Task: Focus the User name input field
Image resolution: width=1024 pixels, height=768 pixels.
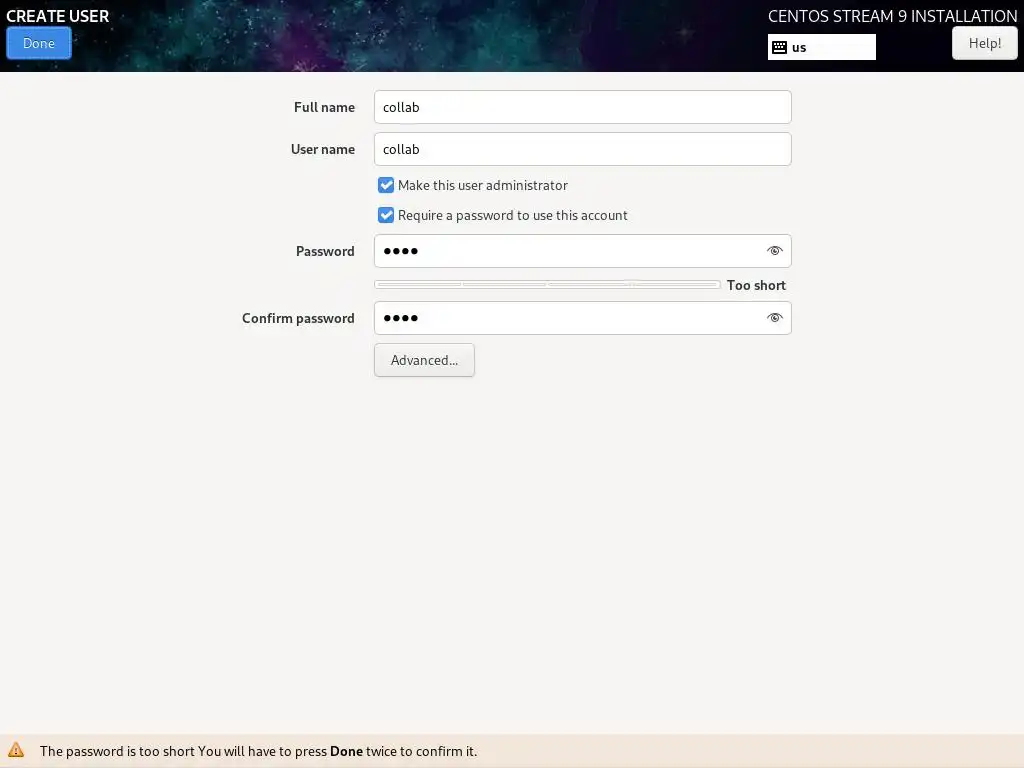Action: [583, 149]
